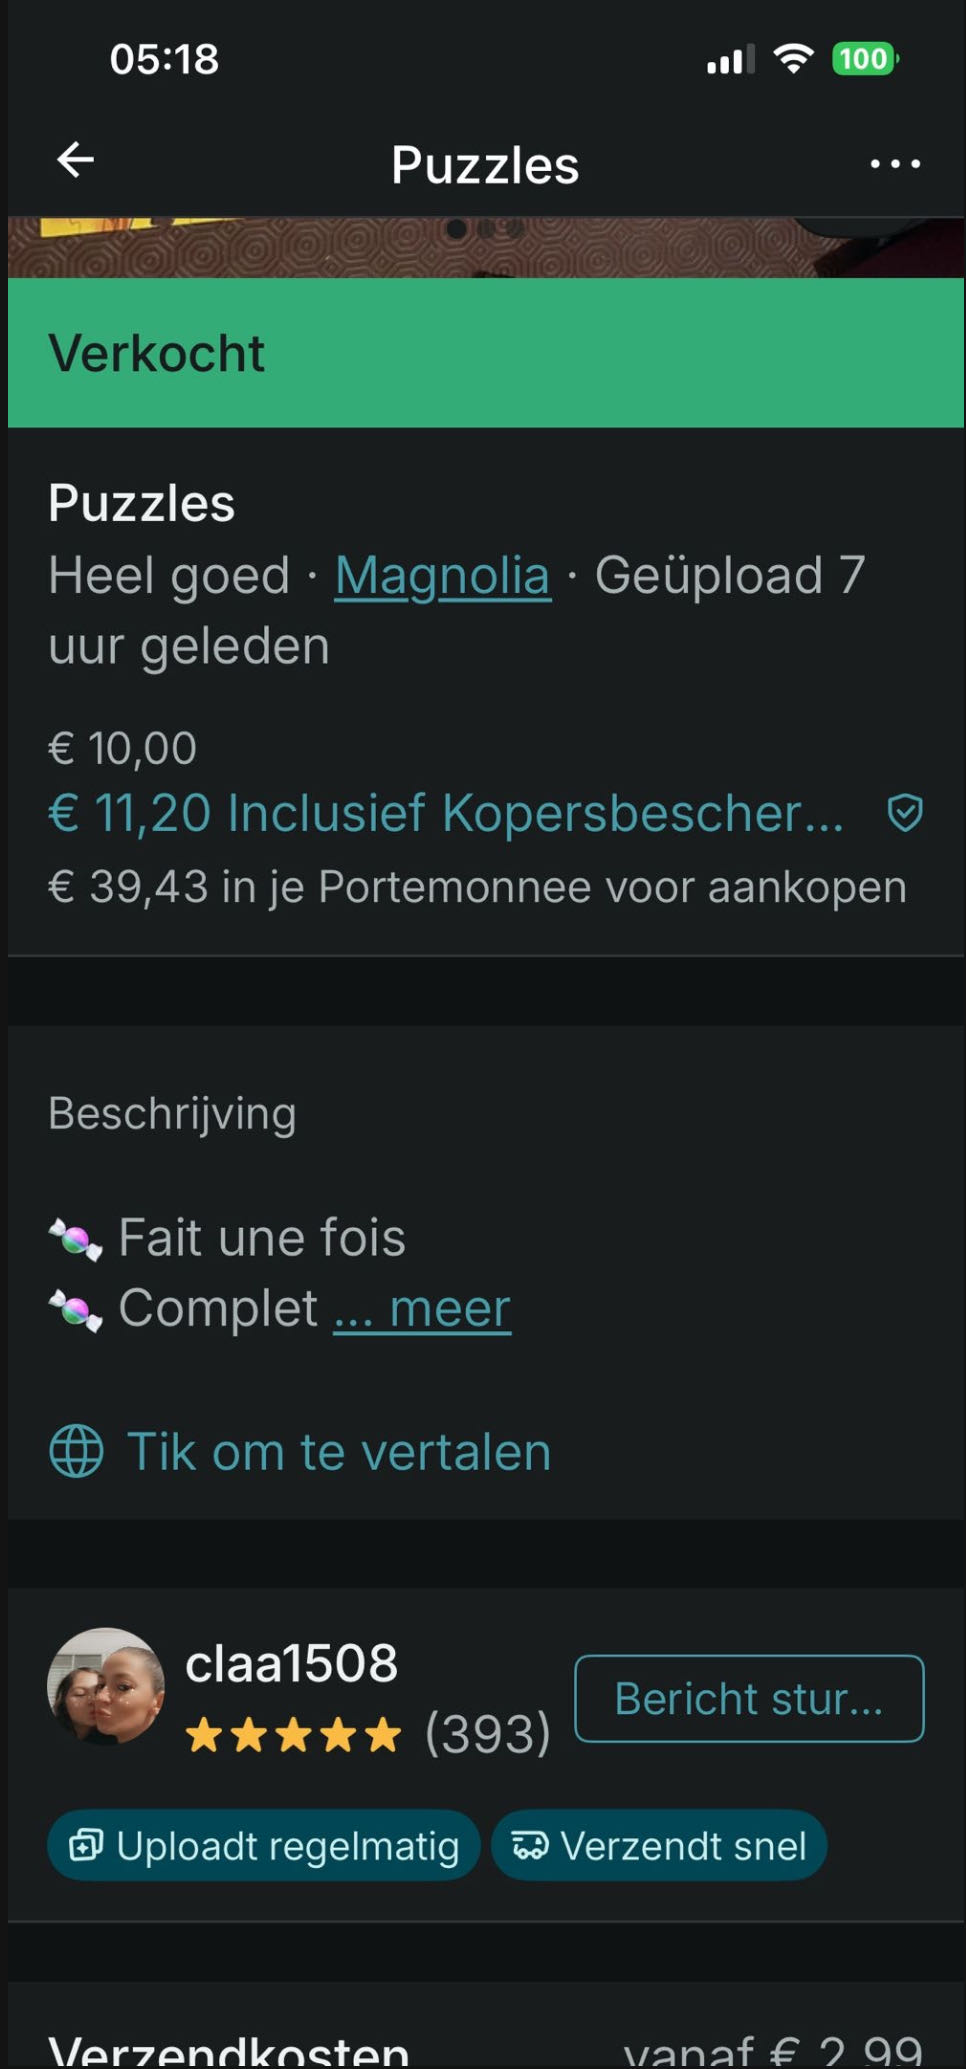
Task: Tap the photo carousel page dots
Action: tap(485, 229)
